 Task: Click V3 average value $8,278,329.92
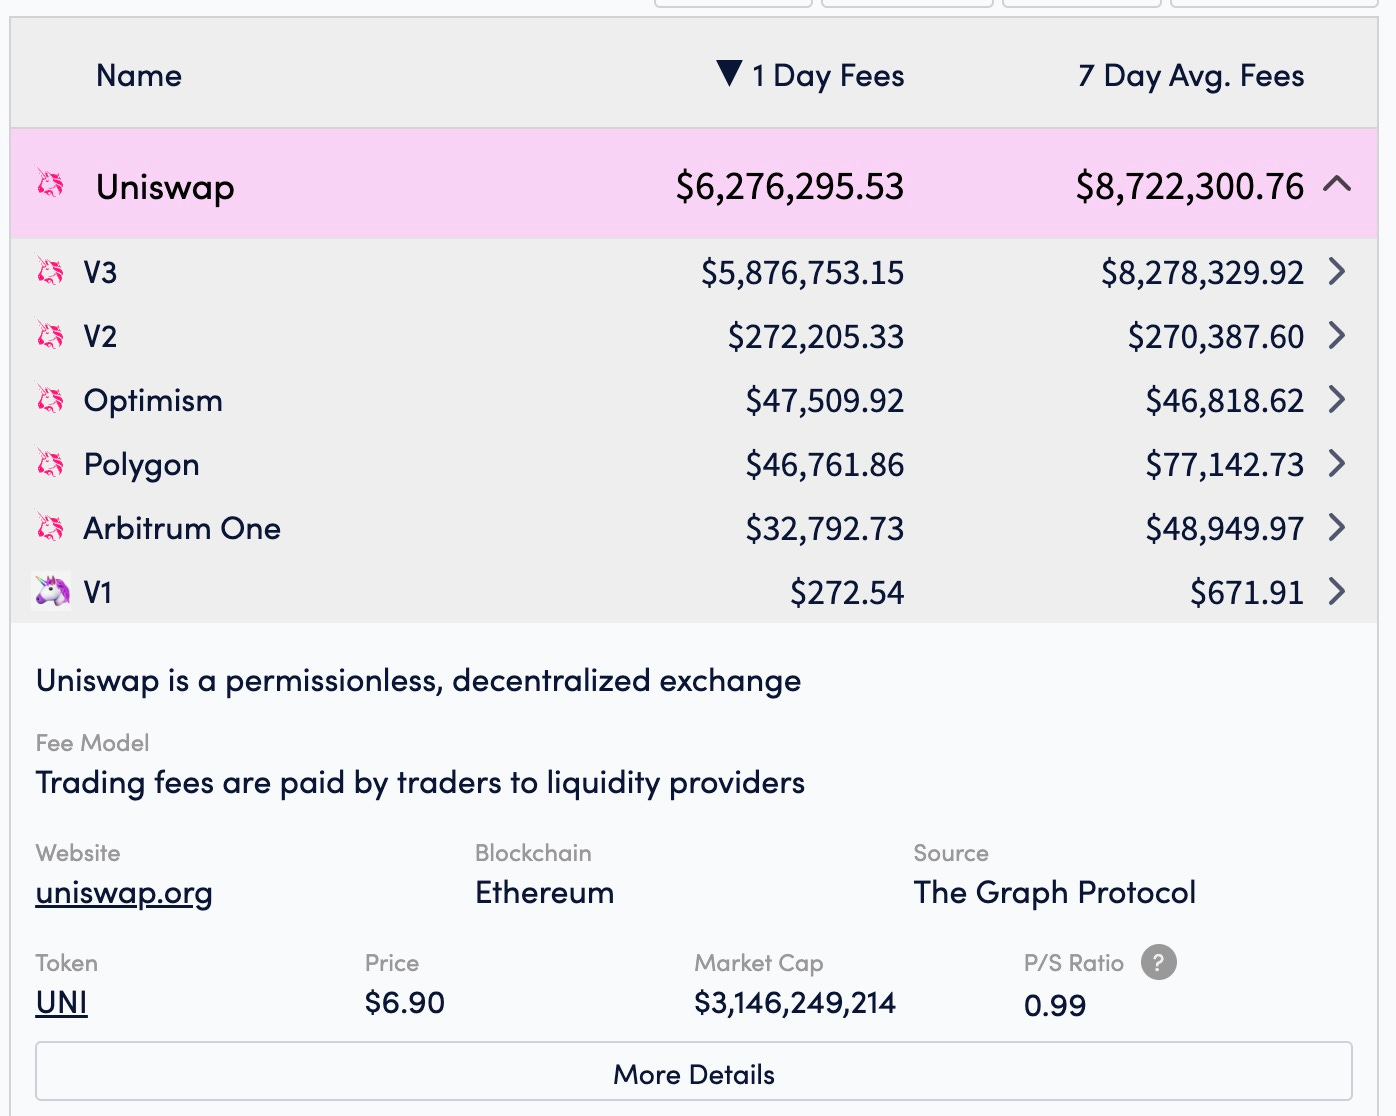pyautogui.click(x=1203, y=273)
